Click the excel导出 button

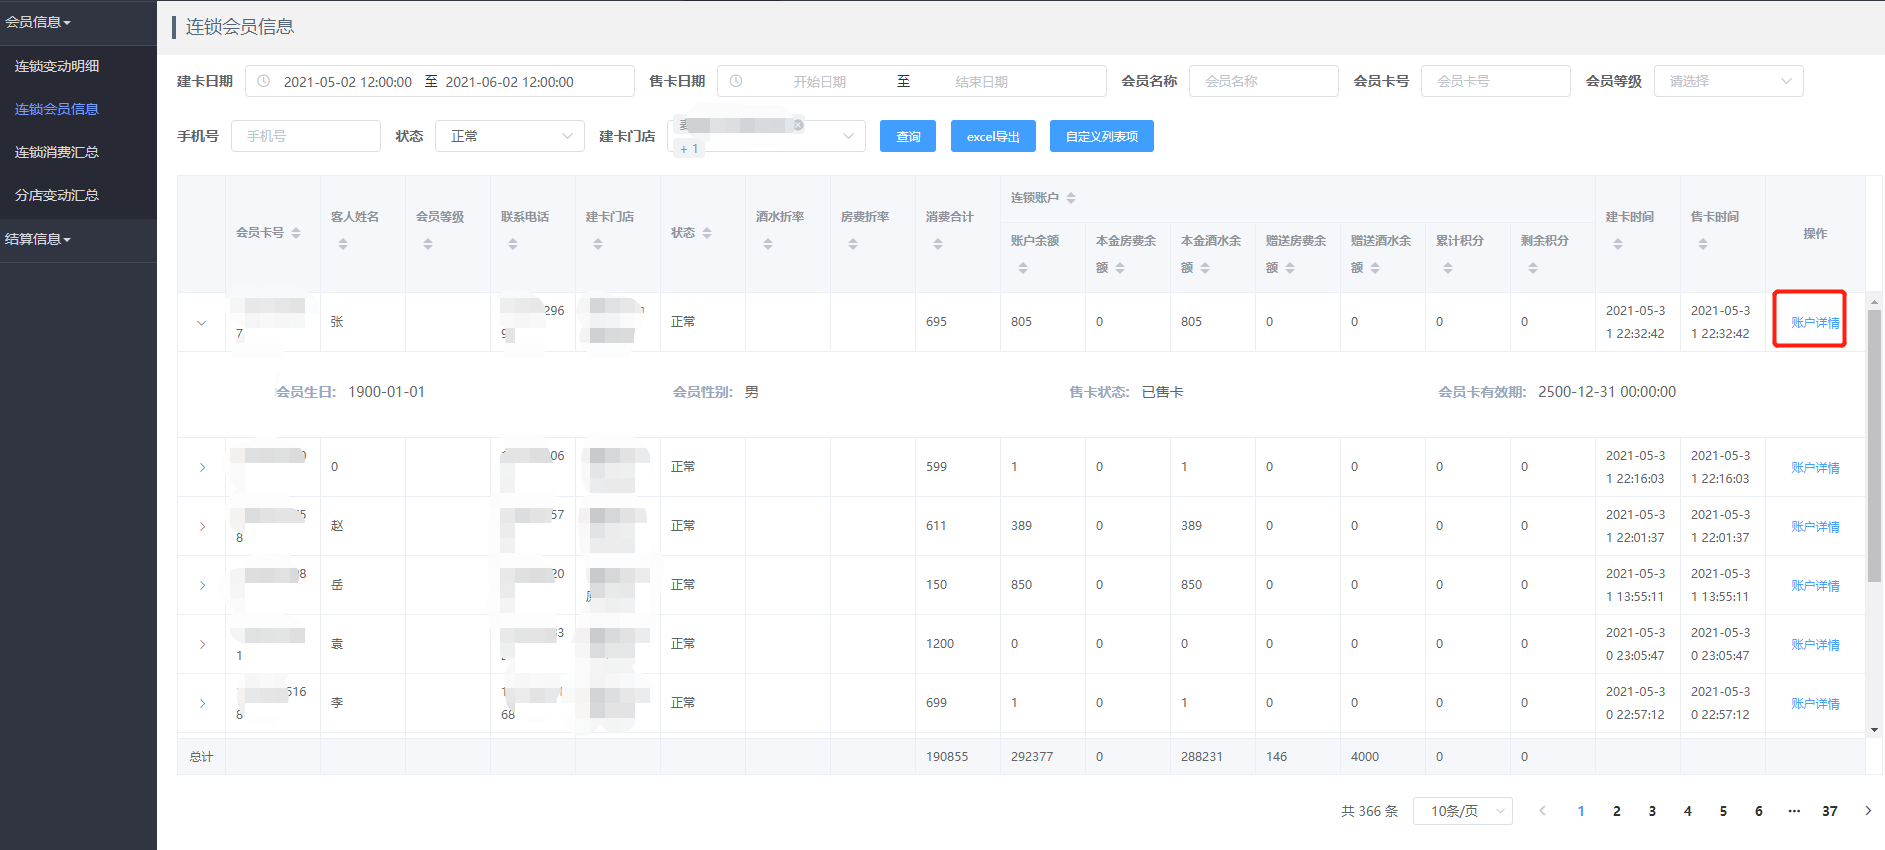(x=993, y=136)
